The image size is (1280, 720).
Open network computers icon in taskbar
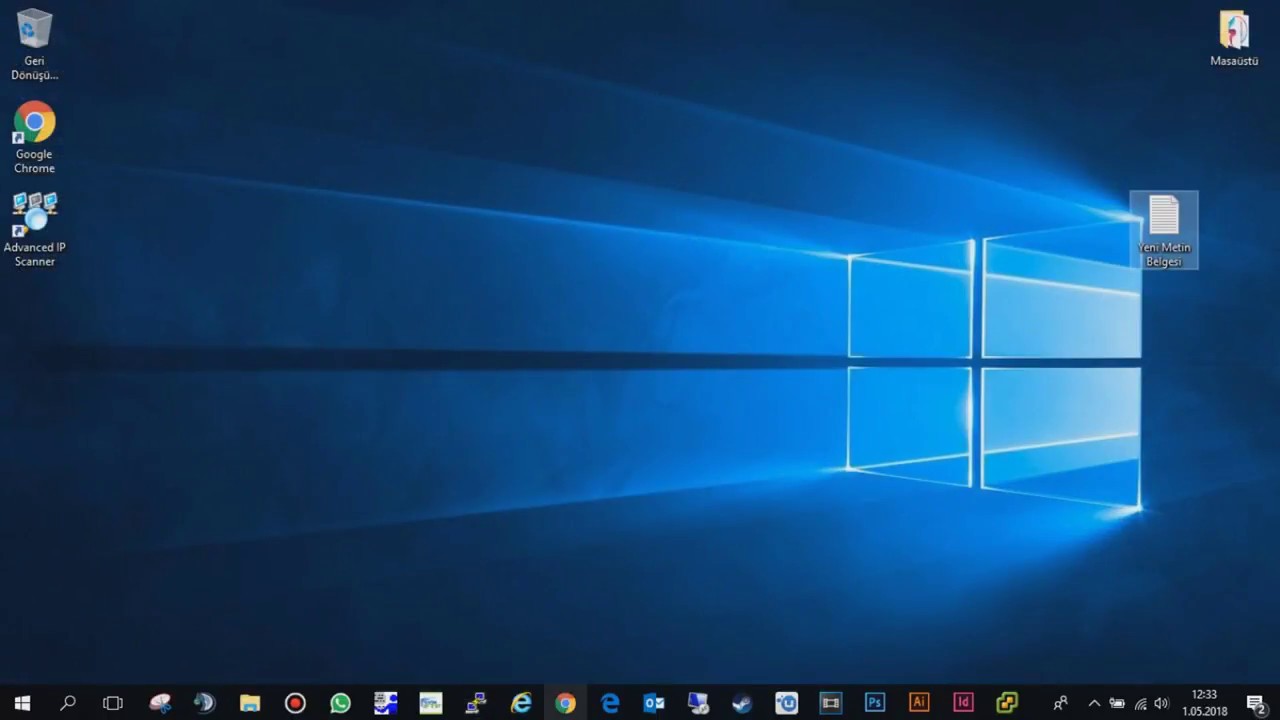(476, 703)
